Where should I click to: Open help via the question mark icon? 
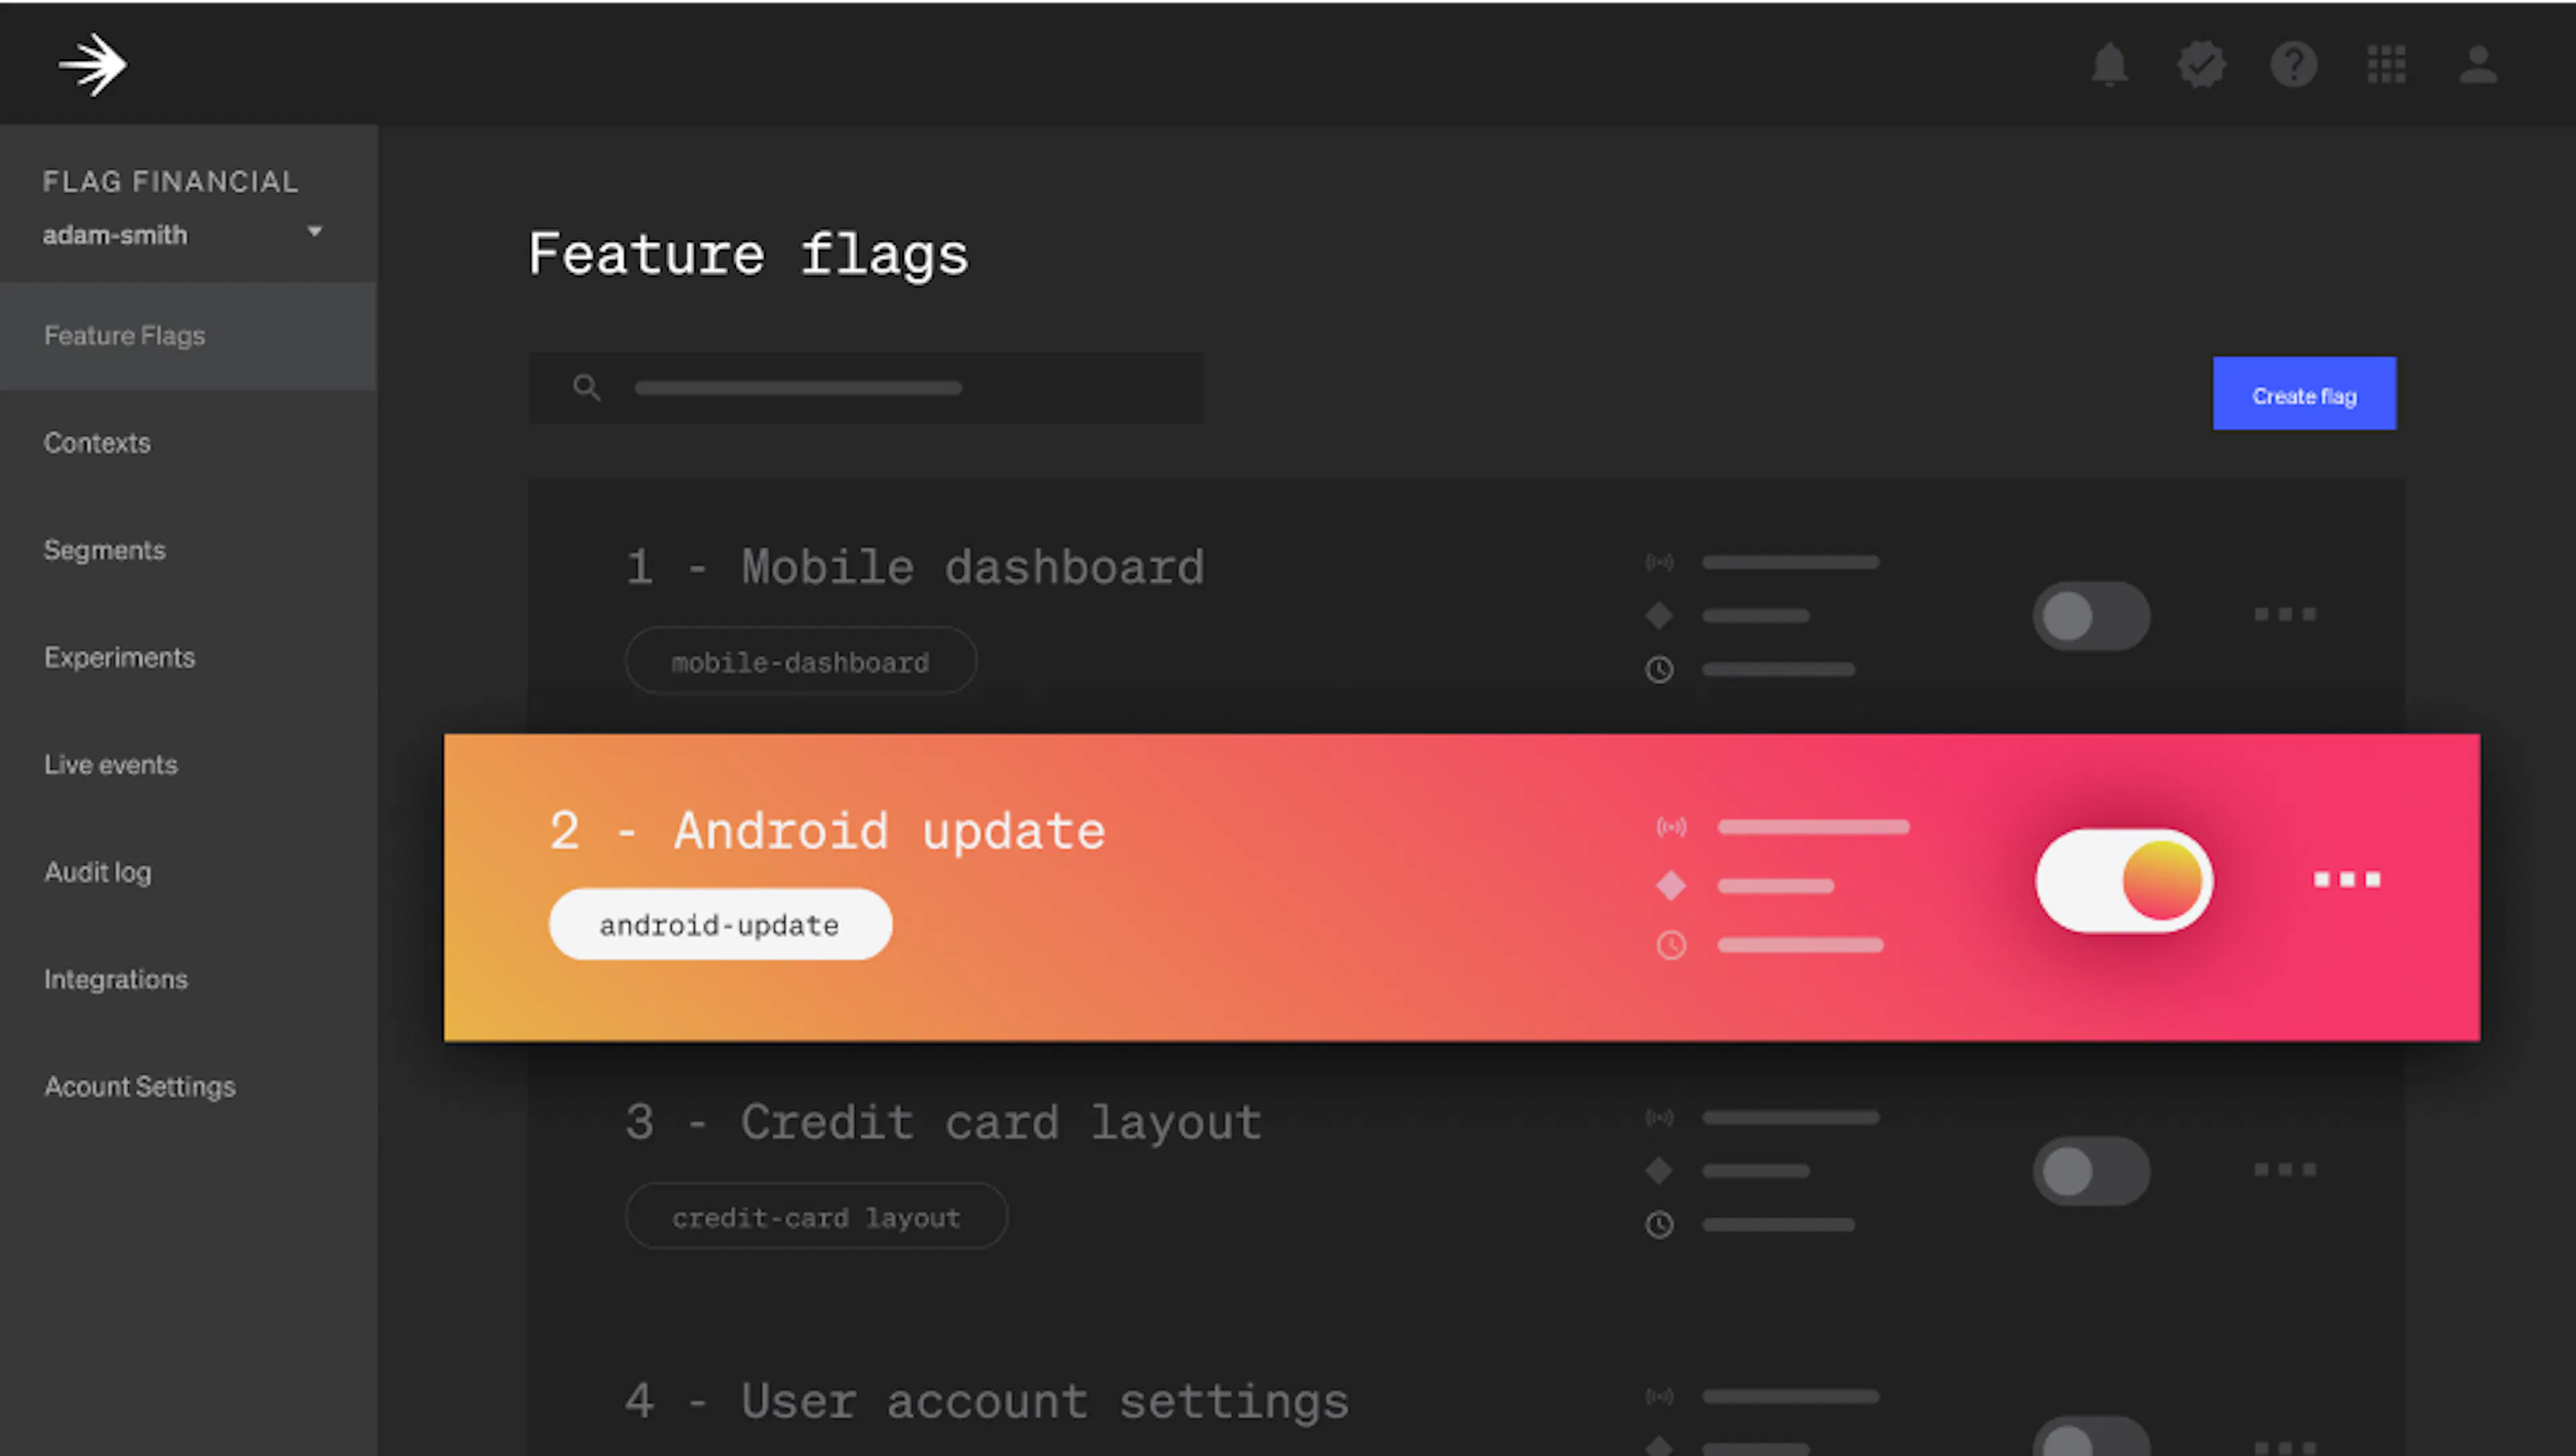click(x=2295, y=64)
